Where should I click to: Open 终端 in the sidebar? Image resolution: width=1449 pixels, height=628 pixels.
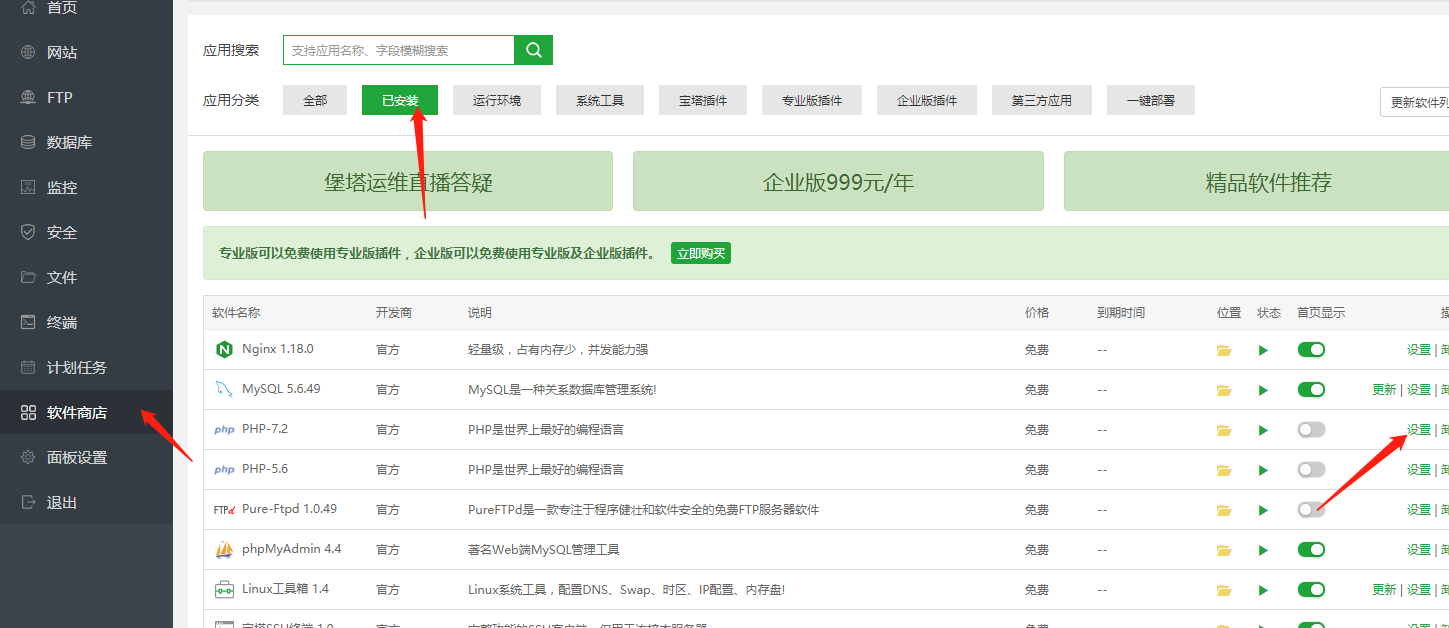[86, 322]
